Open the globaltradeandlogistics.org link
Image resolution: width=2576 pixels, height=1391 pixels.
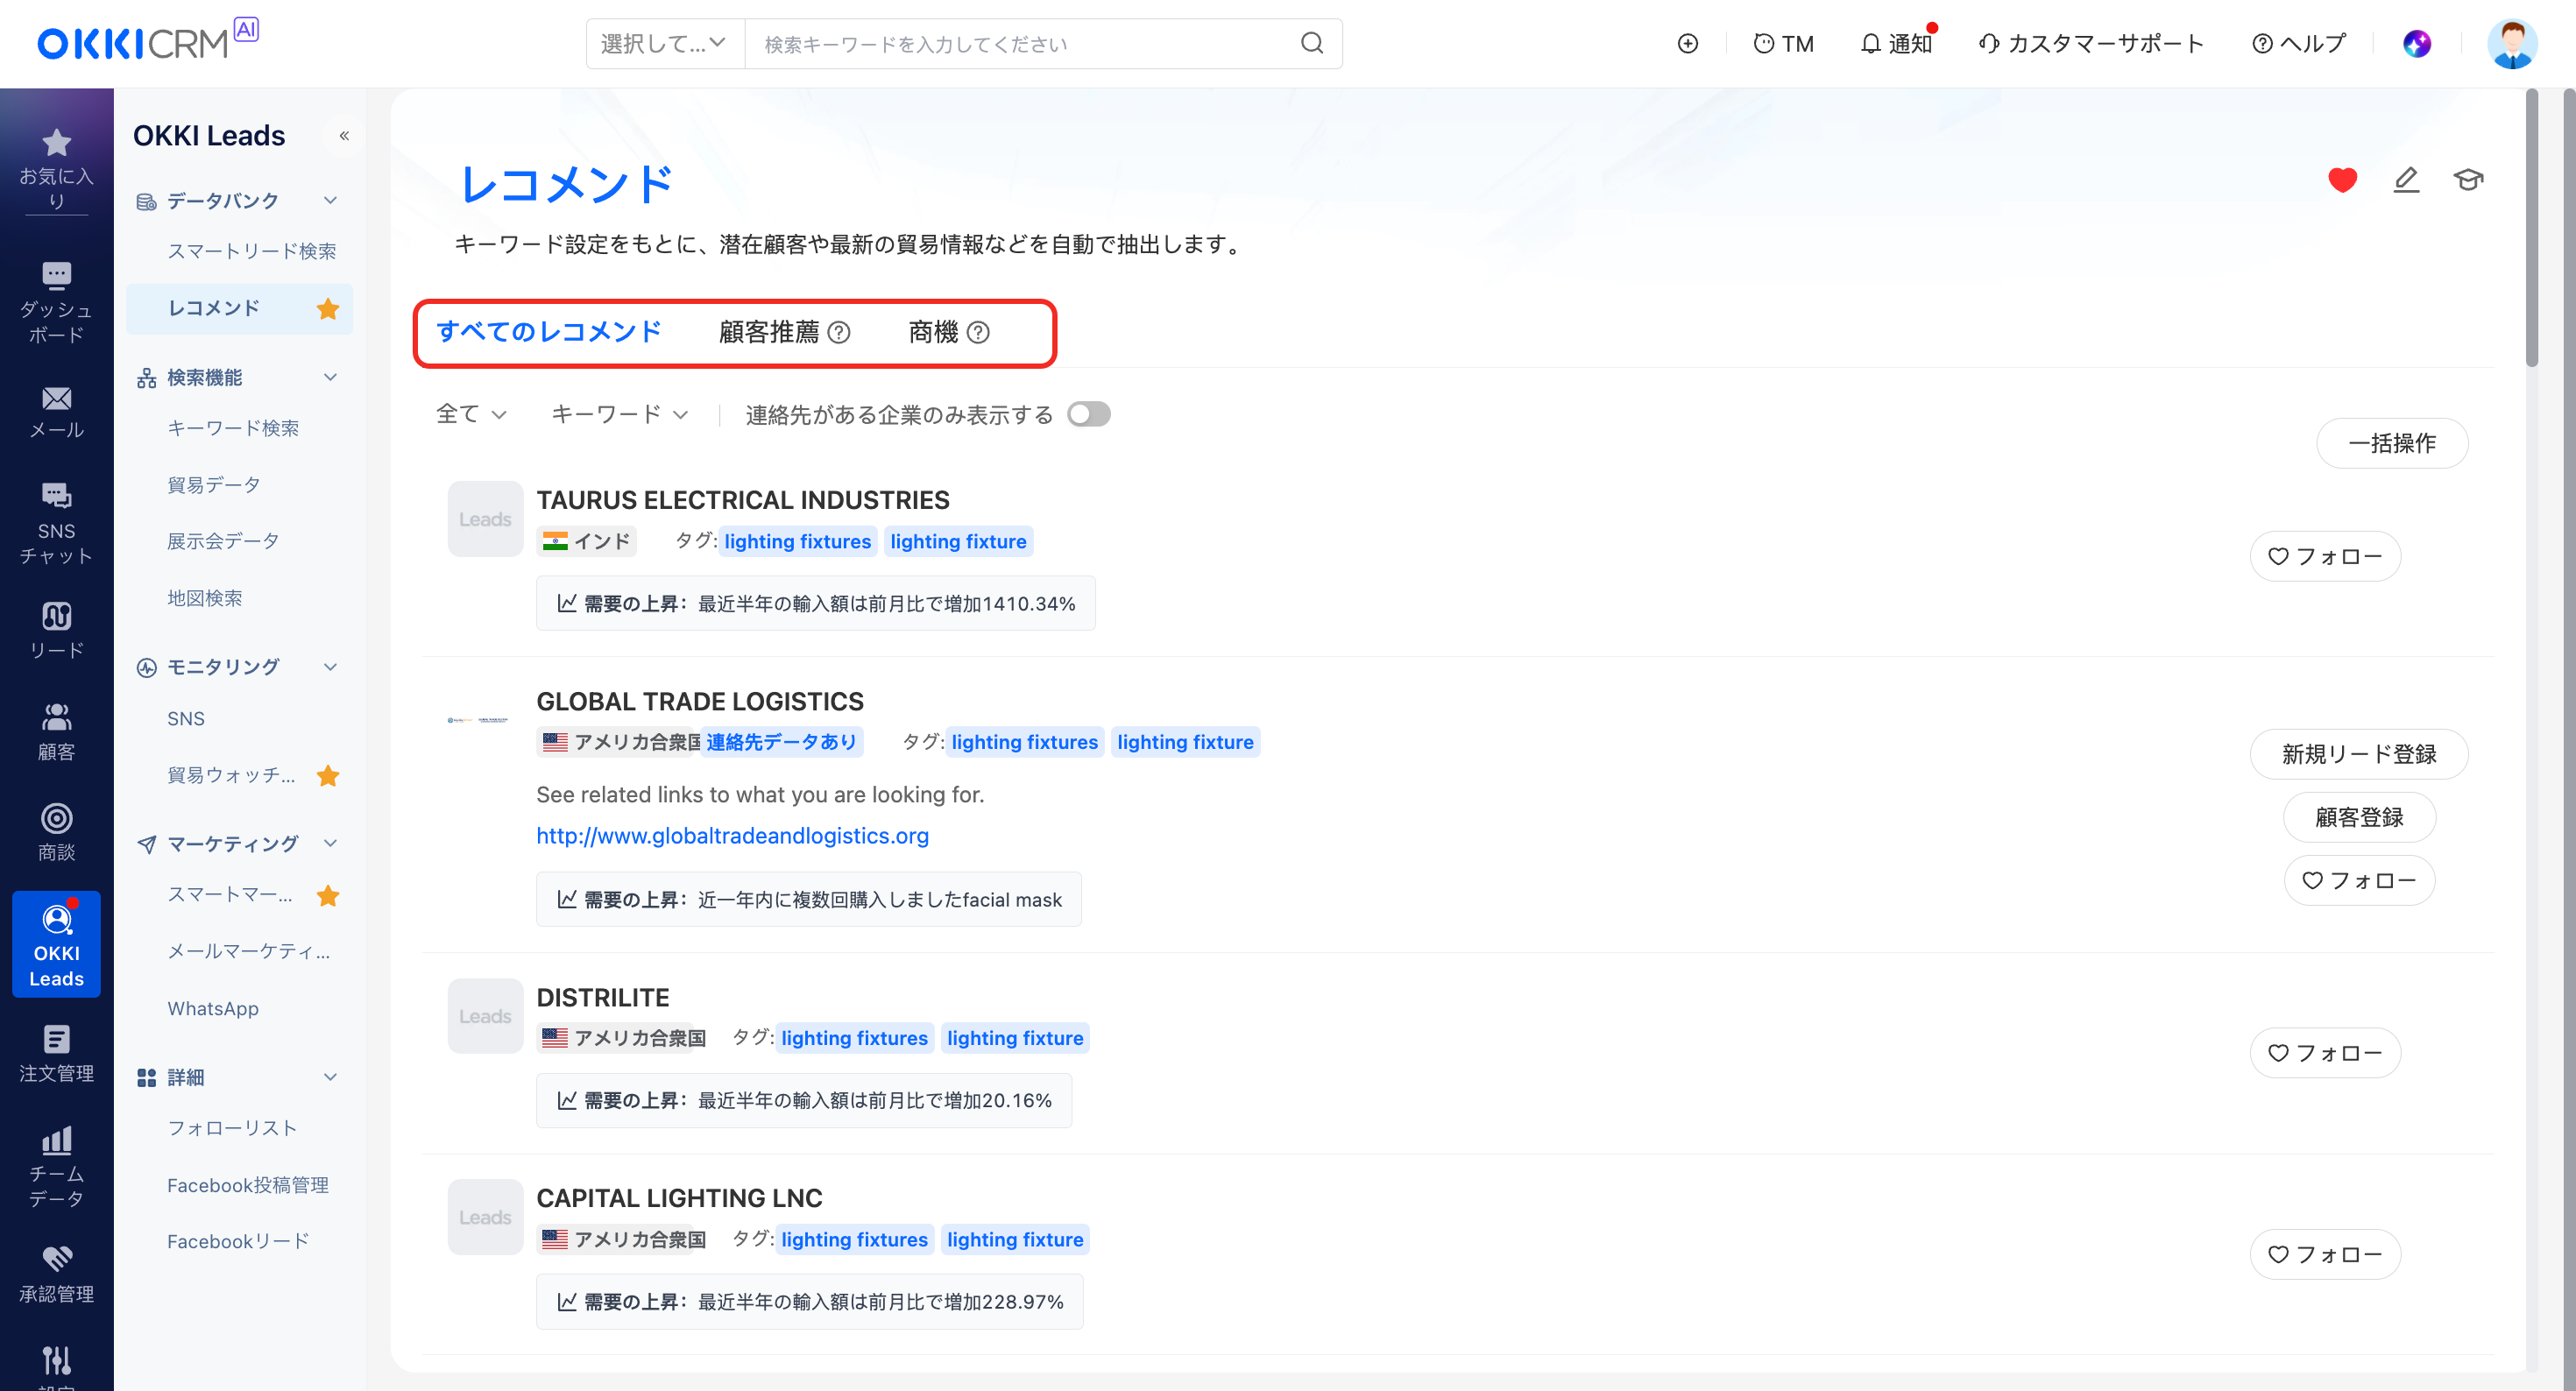pos(732,836)
